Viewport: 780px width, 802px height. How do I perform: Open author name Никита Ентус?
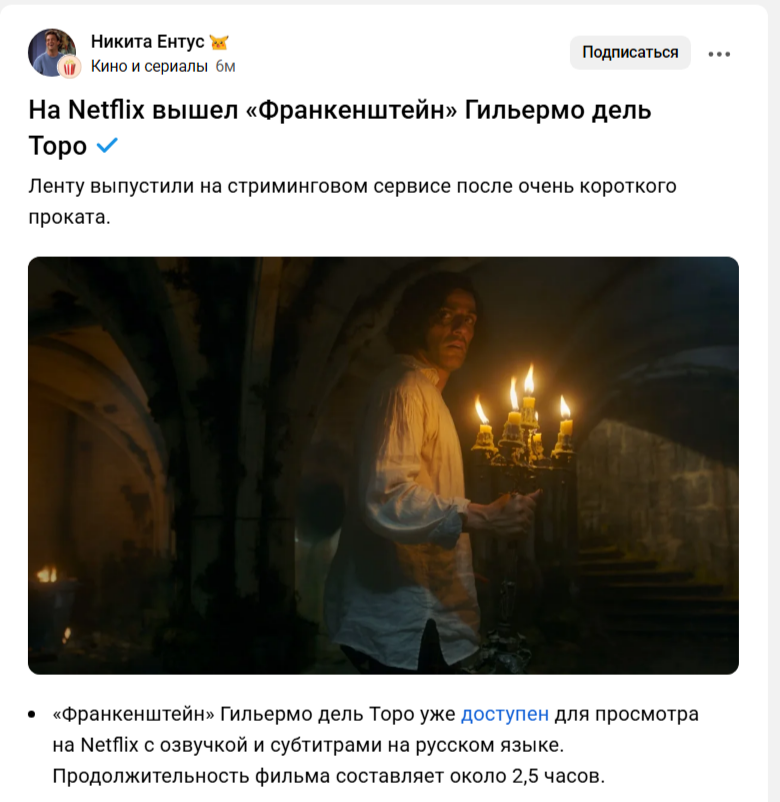point(147,41)
